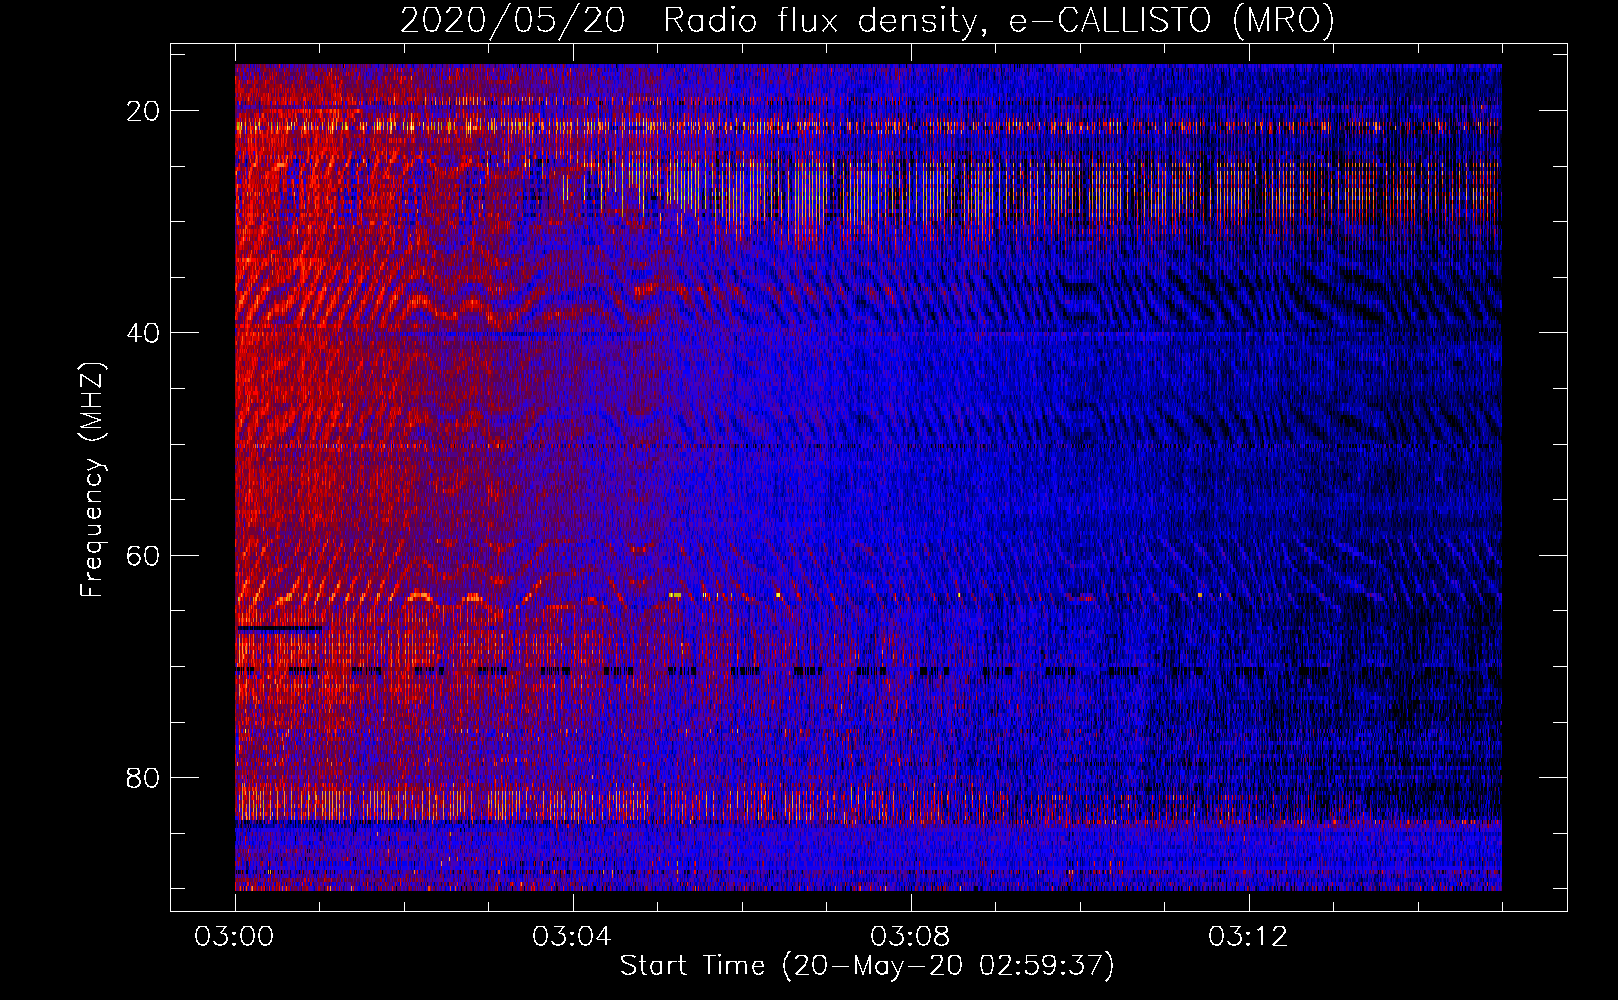The height and width of the screenshot is (1000, 1618).
Task: Click the frequency tick label 60
Action: point(144,555)
